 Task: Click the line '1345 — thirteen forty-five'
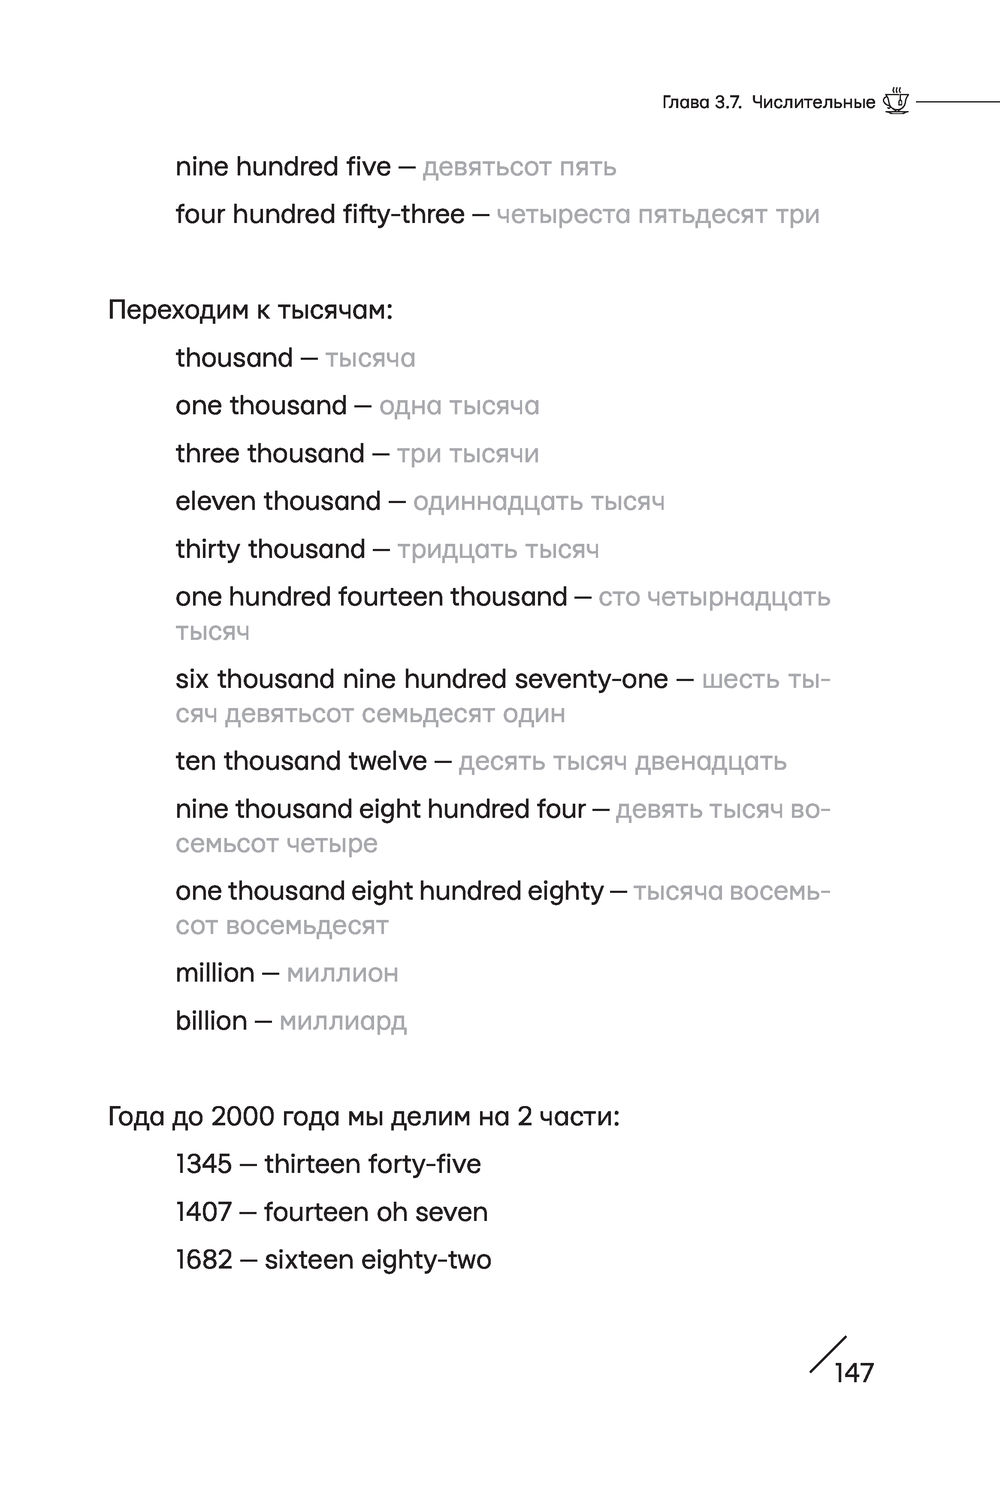coord(328,1164)
